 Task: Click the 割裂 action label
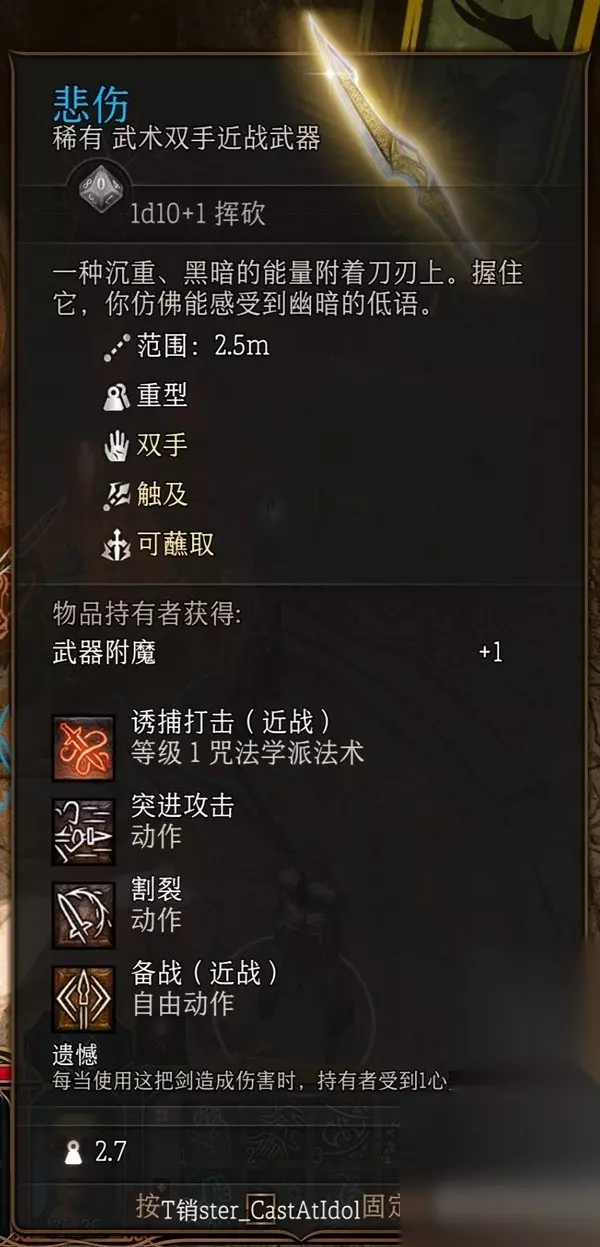[156, 888]
